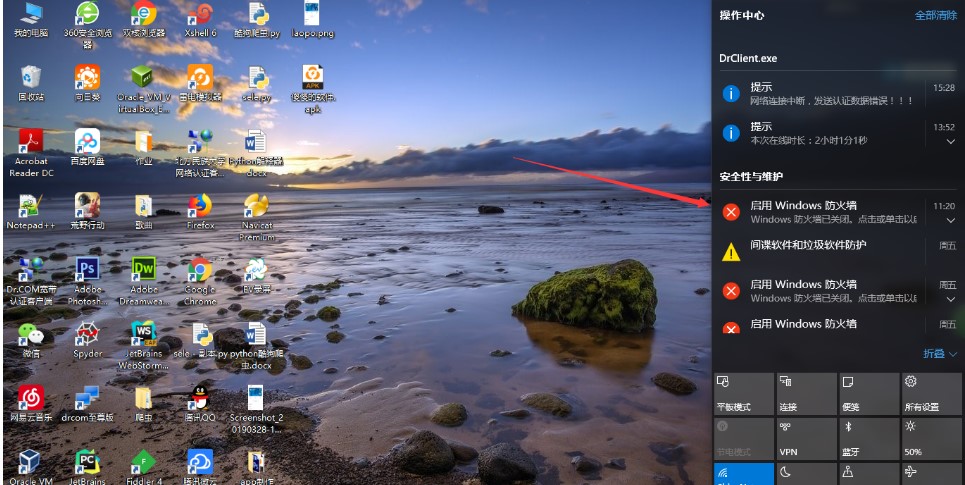This screenshot has height=485, width=965.
Task: Launch Google Chrome from the desktop
Action: (200, 270)
